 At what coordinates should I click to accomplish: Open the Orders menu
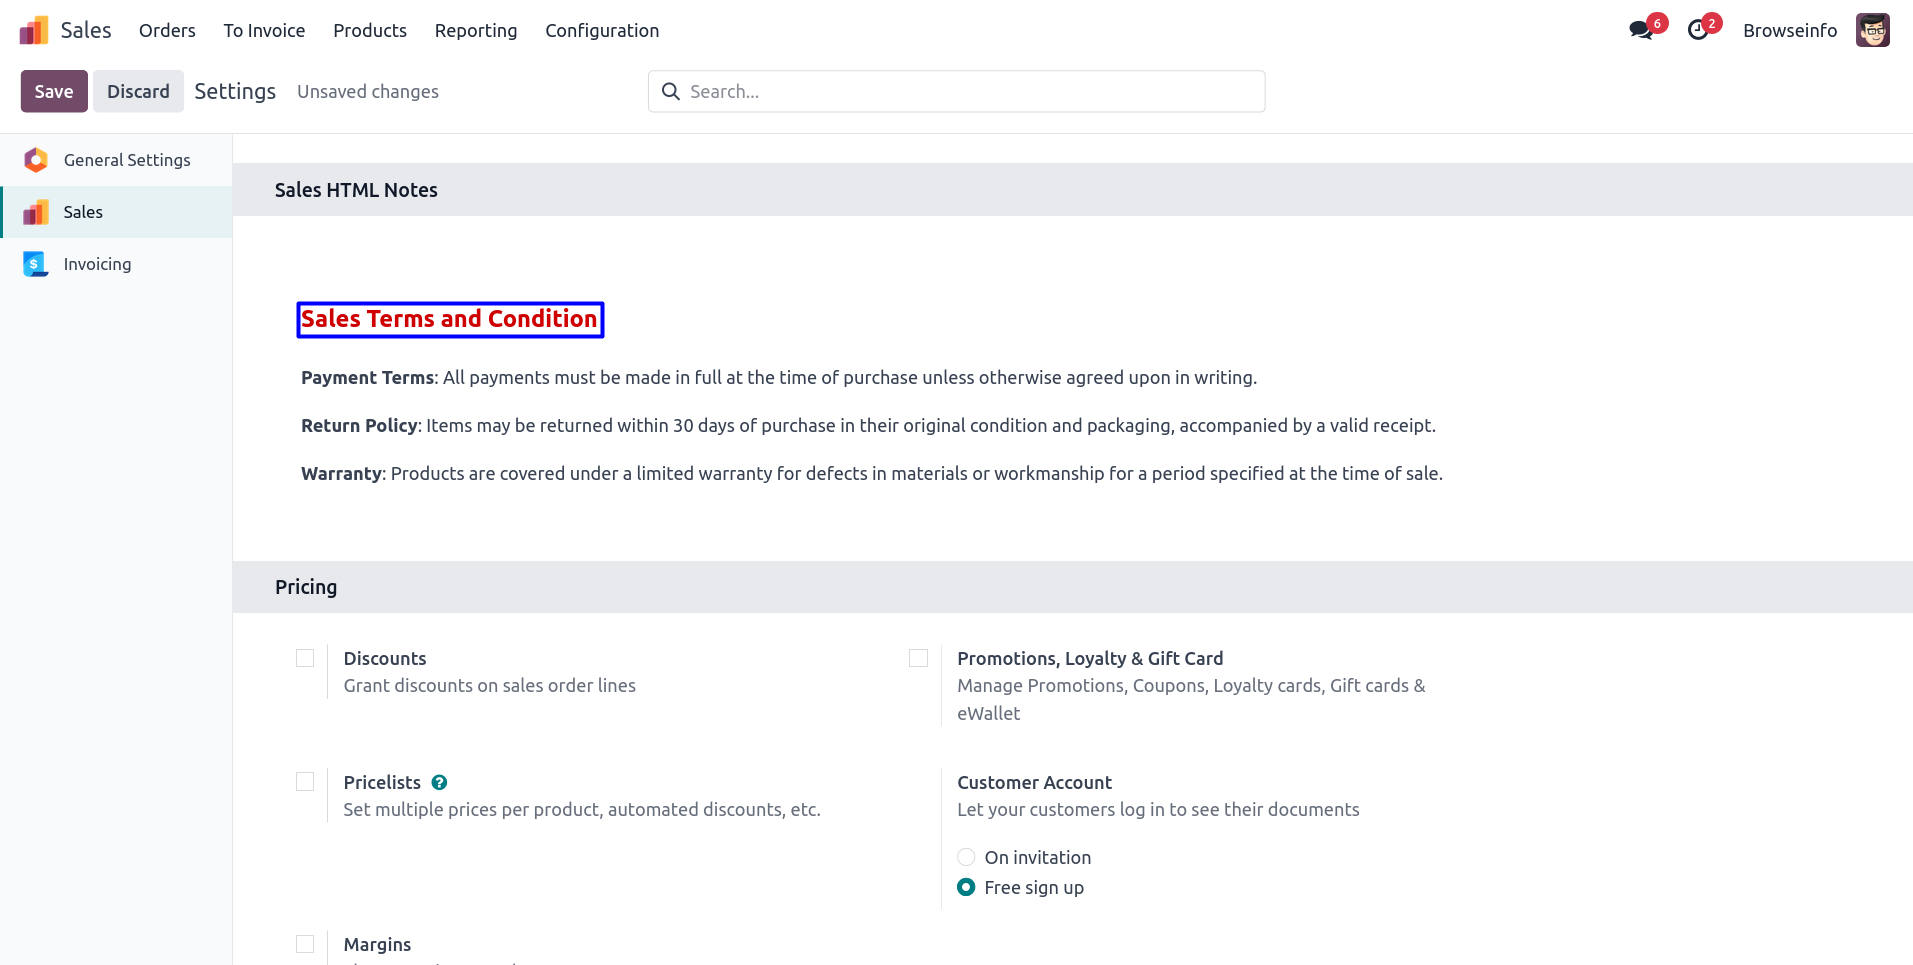click(167, 31)
